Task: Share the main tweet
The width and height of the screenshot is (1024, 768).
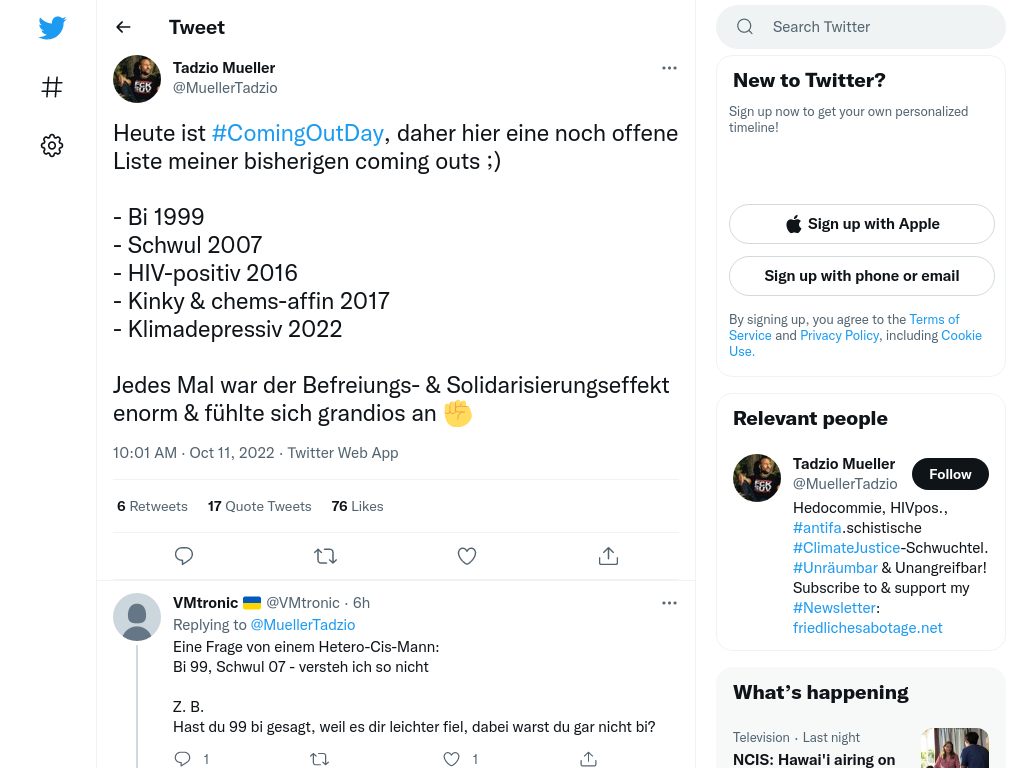Action: pyautogui.click(x=608, y=556)
